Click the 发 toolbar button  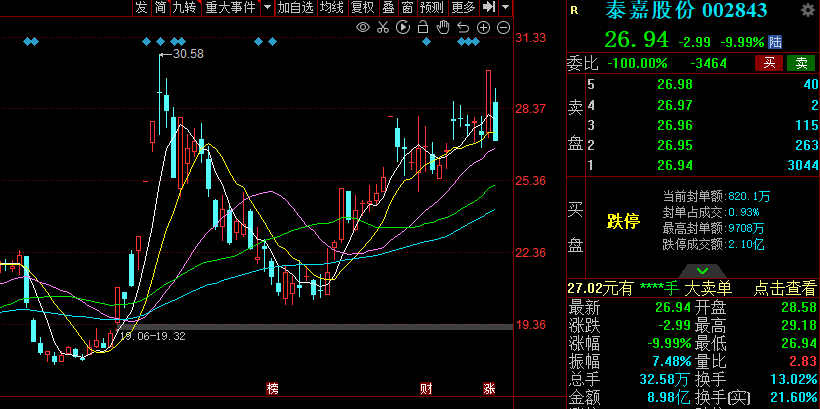coord(142,7)
